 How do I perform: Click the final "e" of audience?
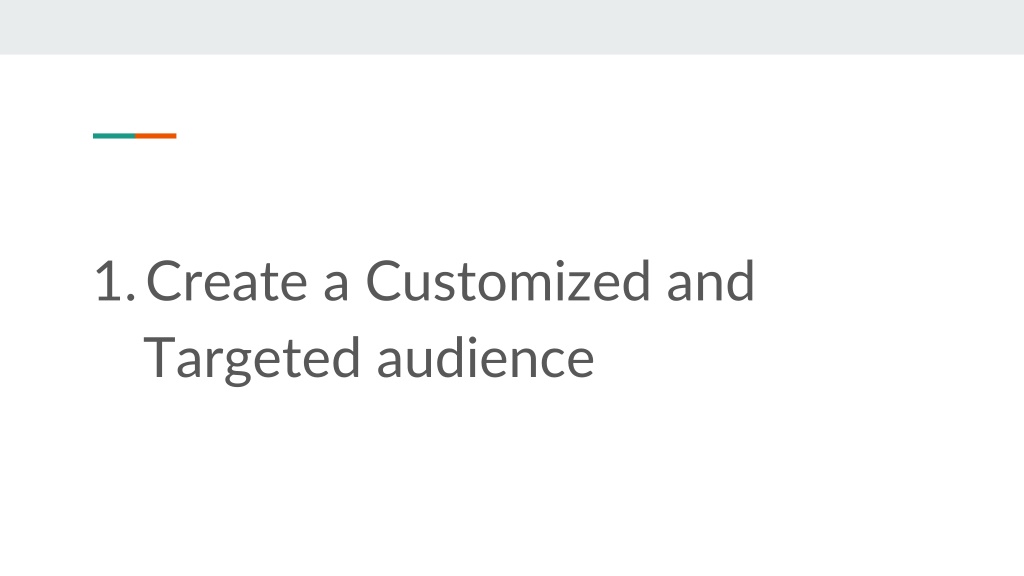coord(579,364)
